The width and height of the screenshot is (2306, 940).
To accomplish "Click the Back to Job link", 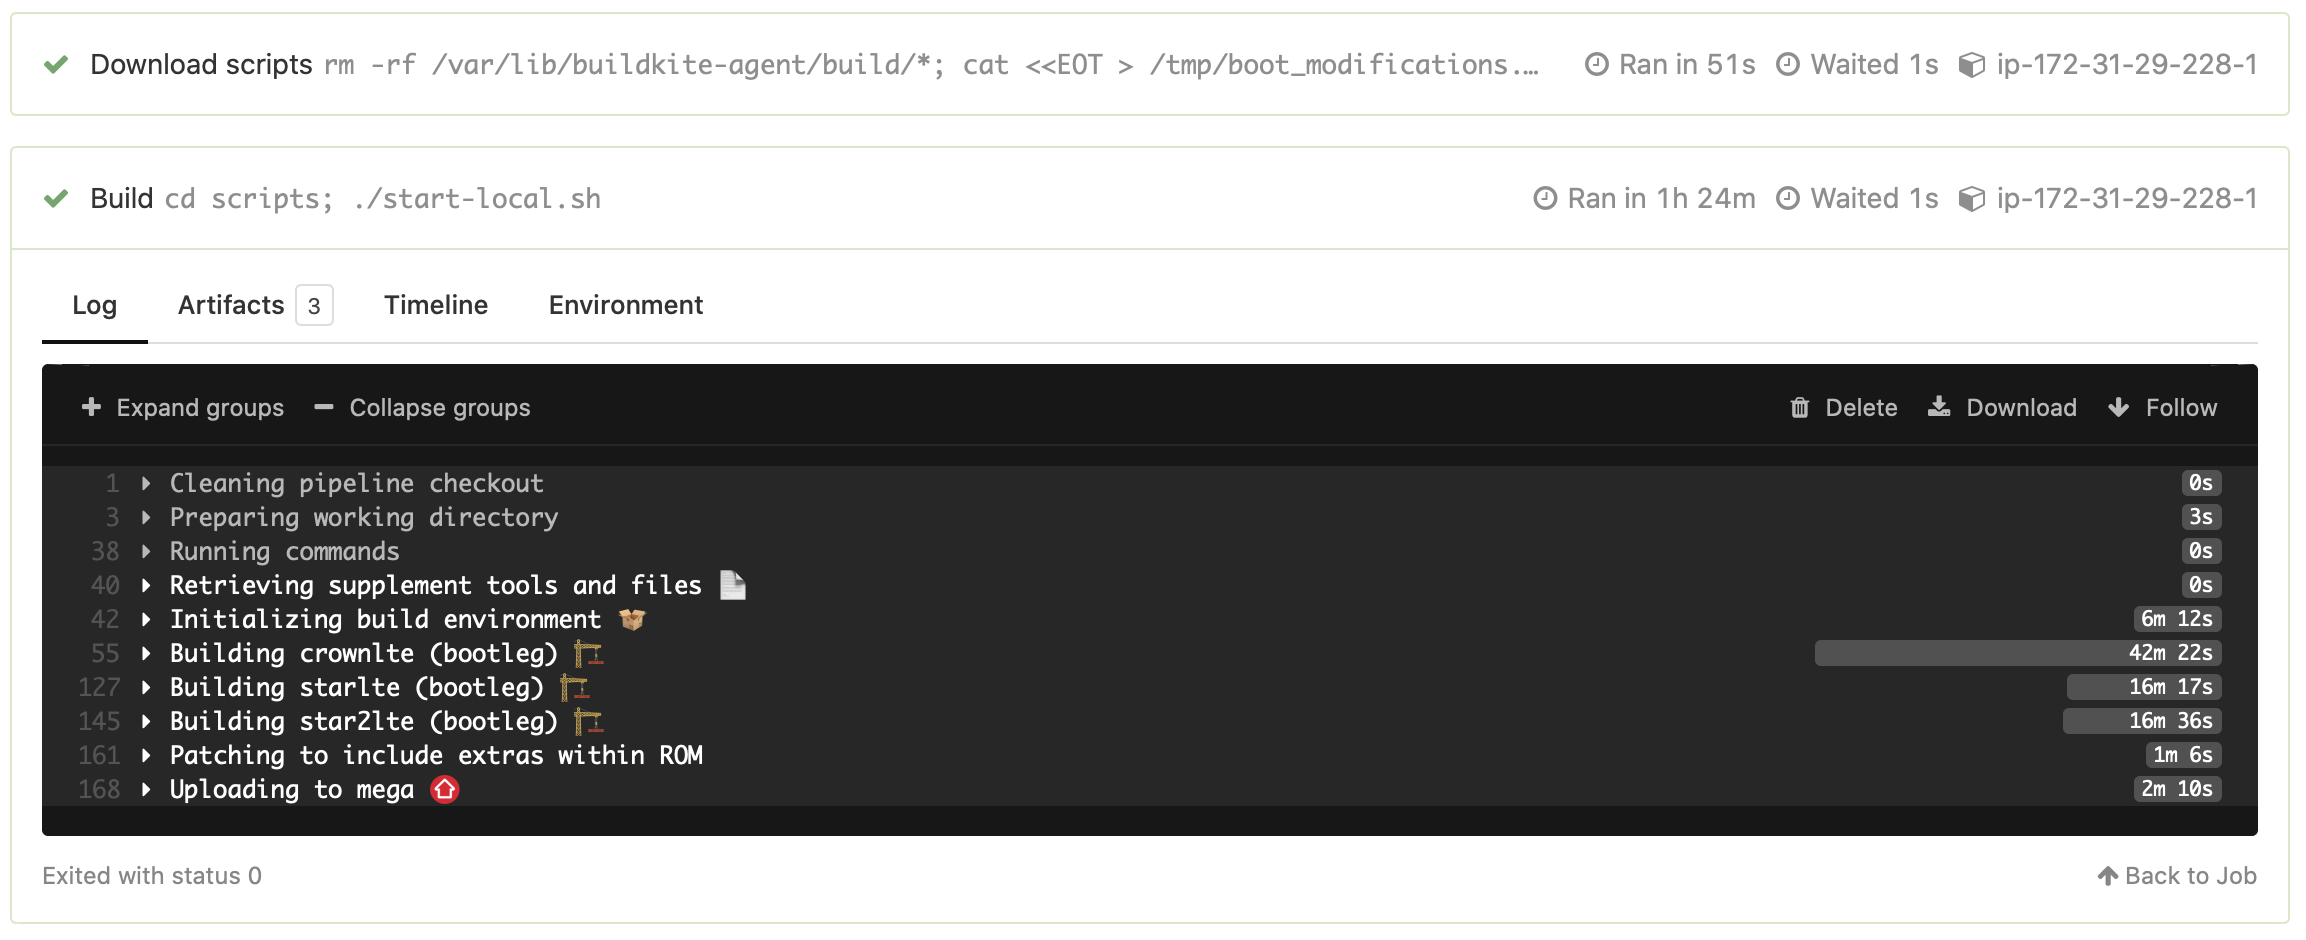I will 2177,876.
